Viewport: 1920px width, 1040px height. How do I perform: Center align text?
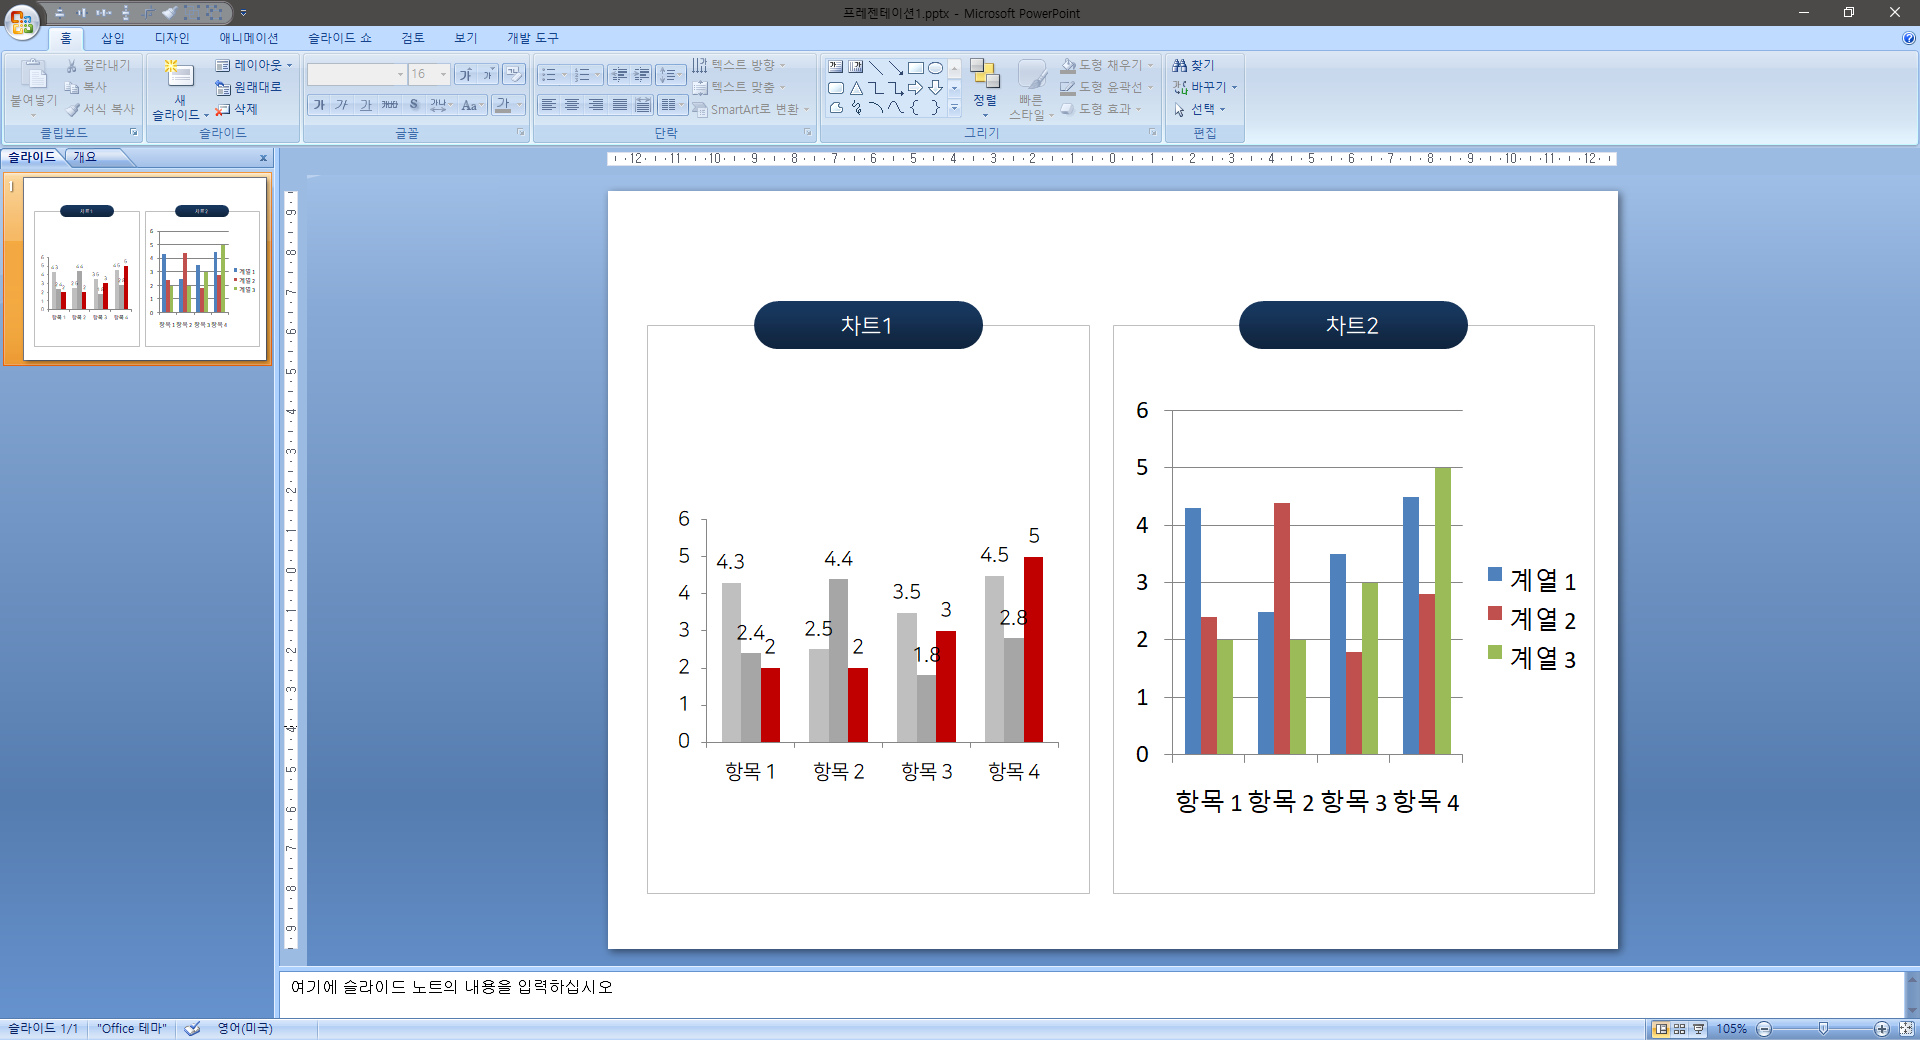[x=572, y=105]
